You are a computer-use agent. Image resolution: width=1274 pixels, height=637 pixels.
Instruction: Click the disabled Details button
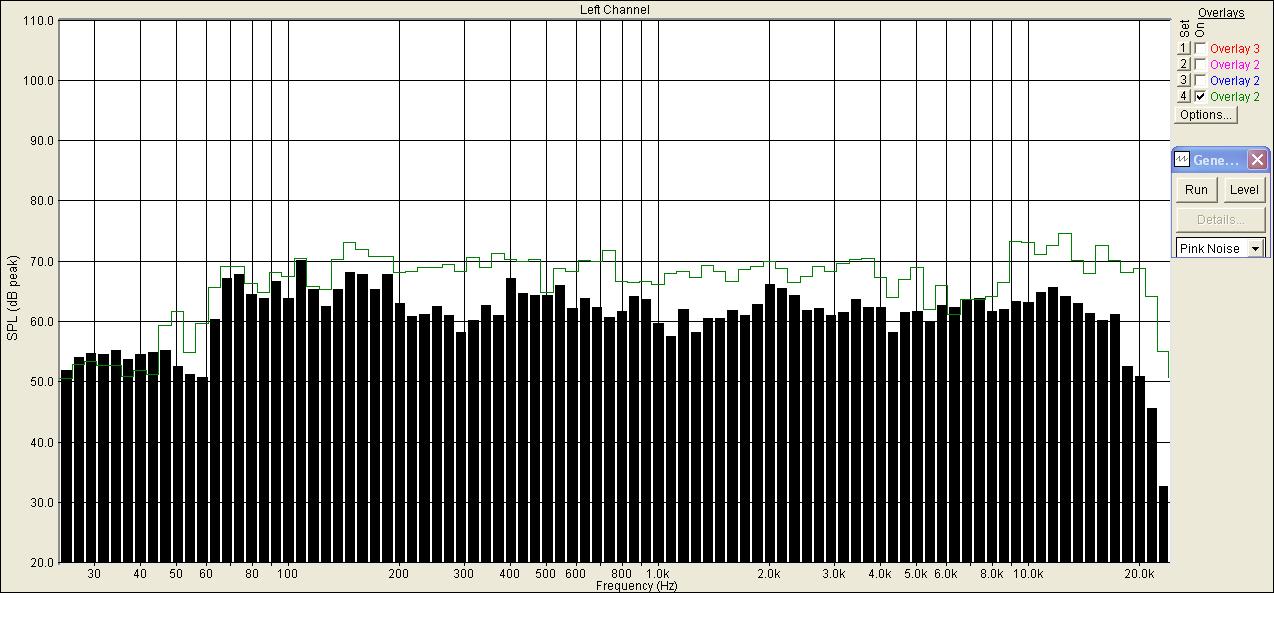[x=1220, y=220]
